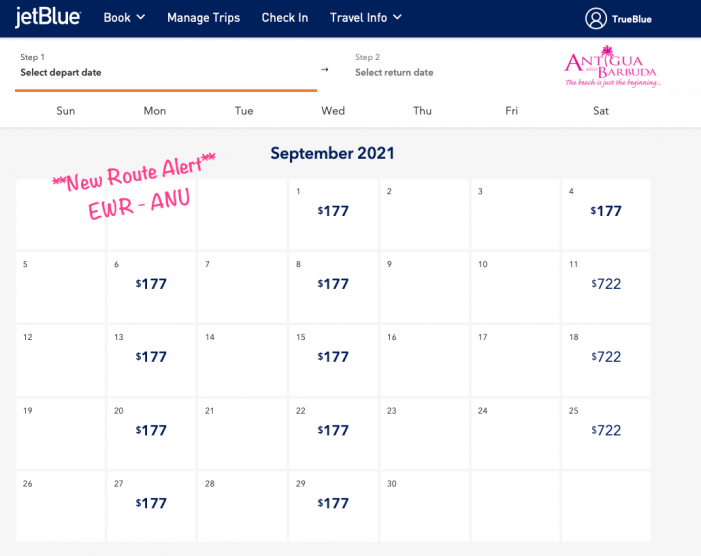Select September 22 fare of $177

click(x=333, y=431)
